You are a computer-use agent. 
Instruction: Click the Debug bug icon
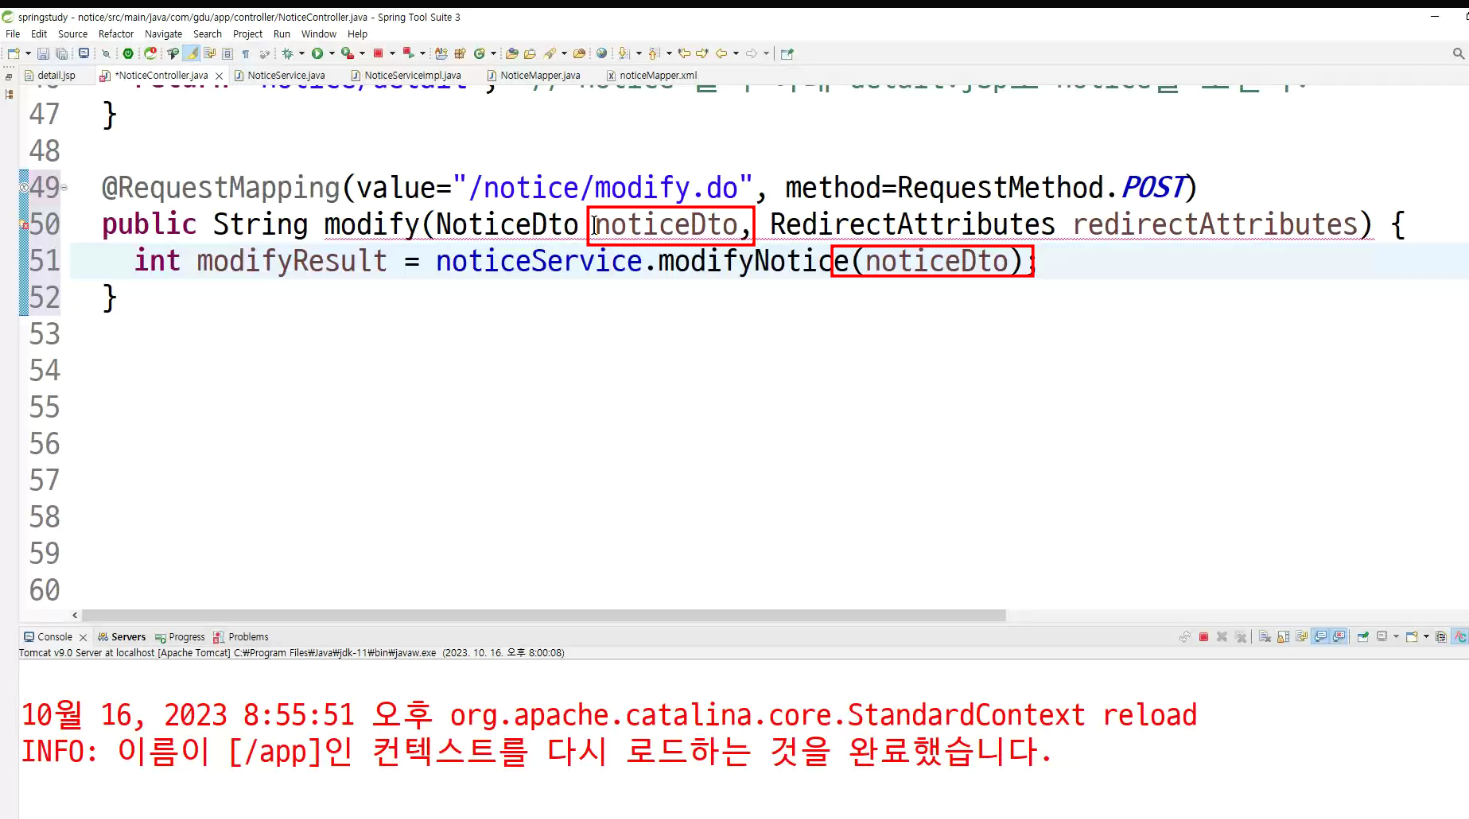[287, 53]
